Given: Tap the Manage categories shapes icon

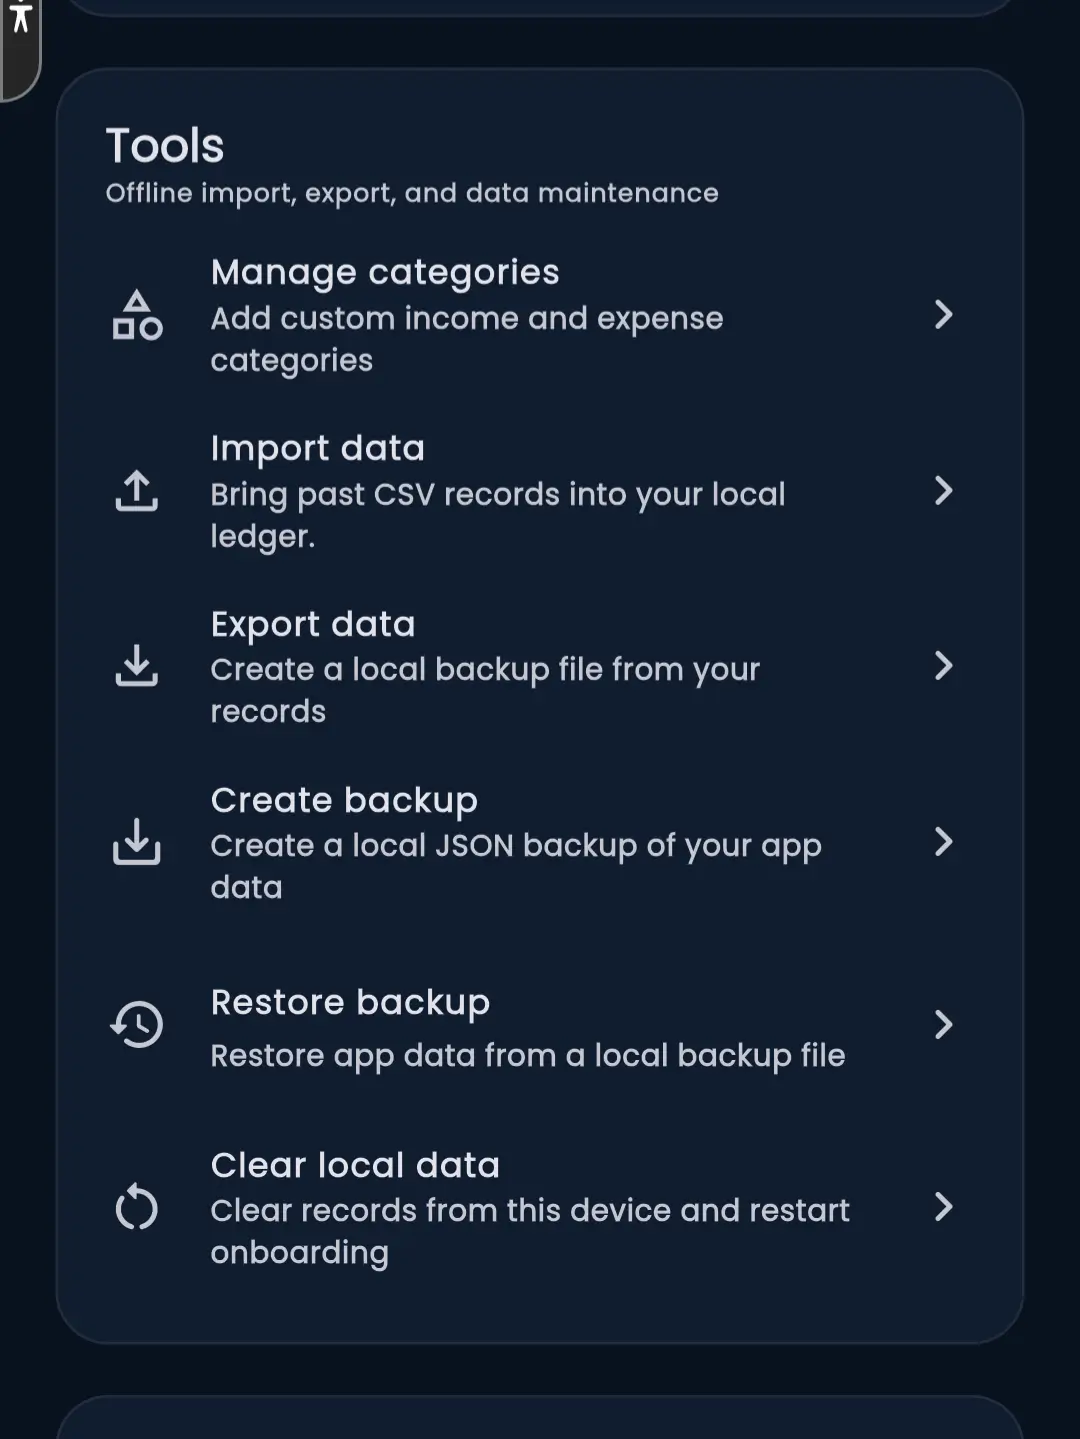Looking at the screenshot, I should click(137, 315).
